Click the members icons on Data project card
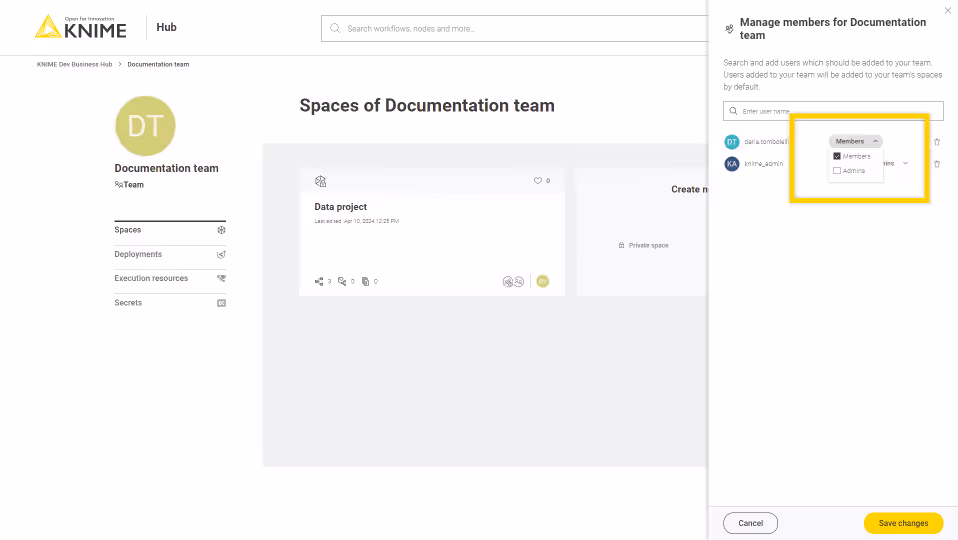Screen dimensions: 958x540 pyautogui.click(x=513, y=282)
